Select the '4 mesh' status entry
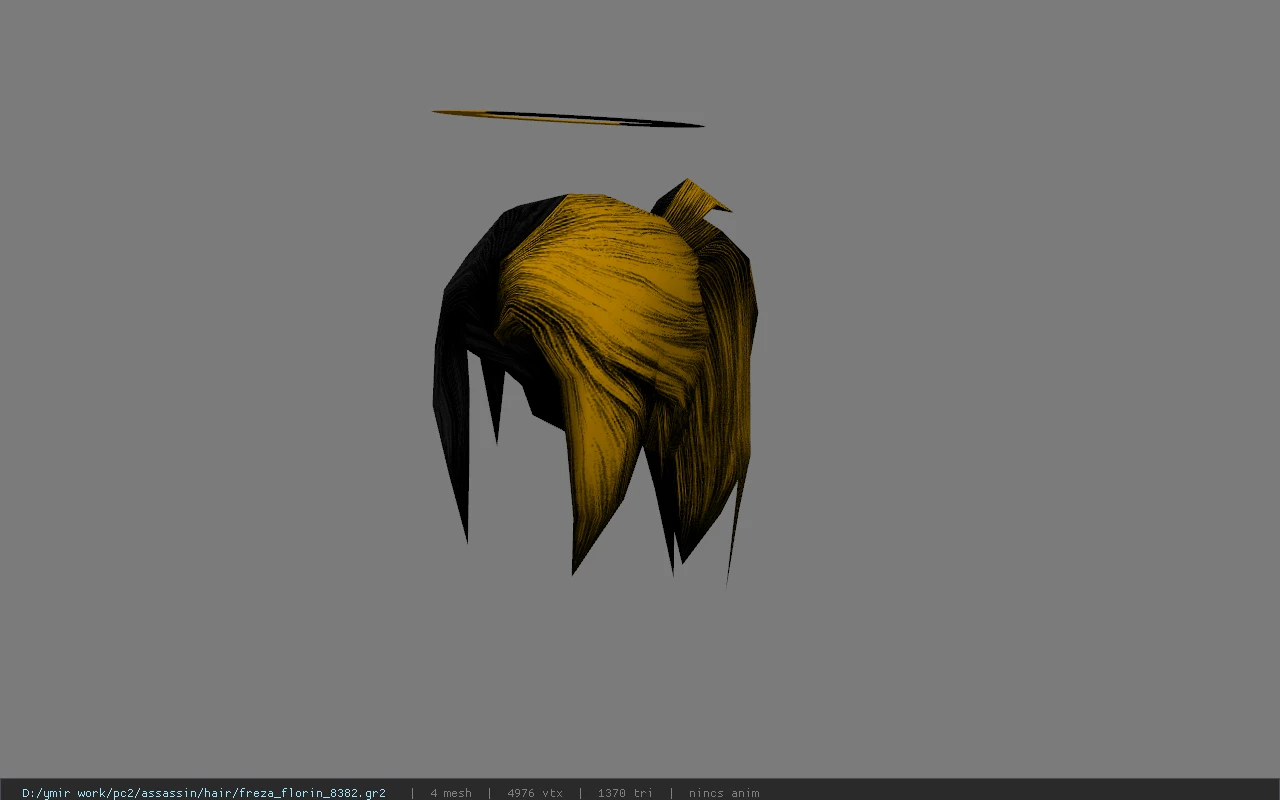Viewport: 1280px width, 800px height. 451,793
